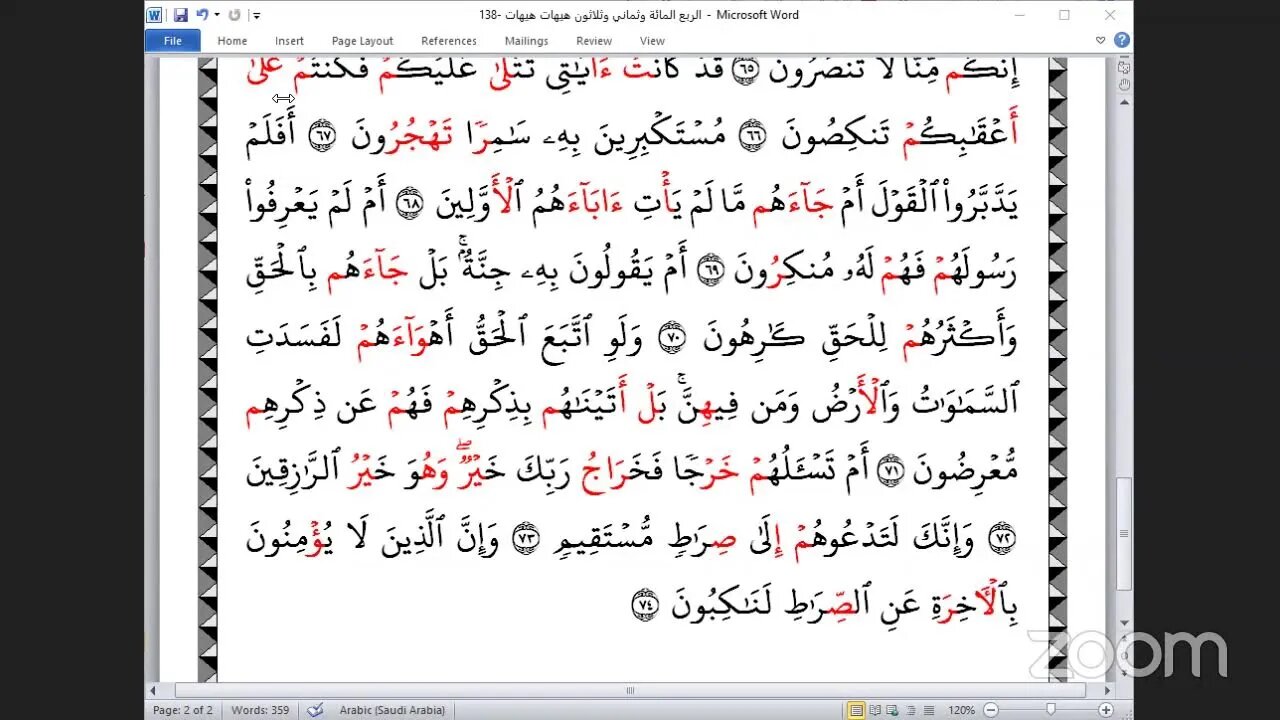Switch to Full Screen Reading view
The width and height of the screenshot is (1280, 720).
877,710
